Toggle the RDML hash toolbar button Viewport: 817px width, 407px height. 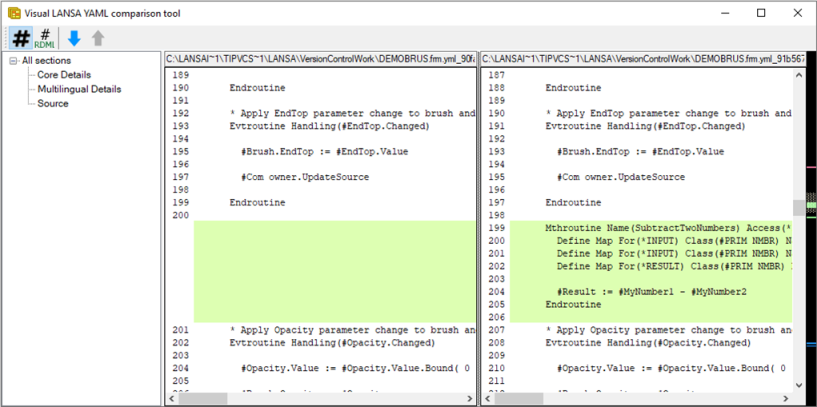(x=45, y=38)
